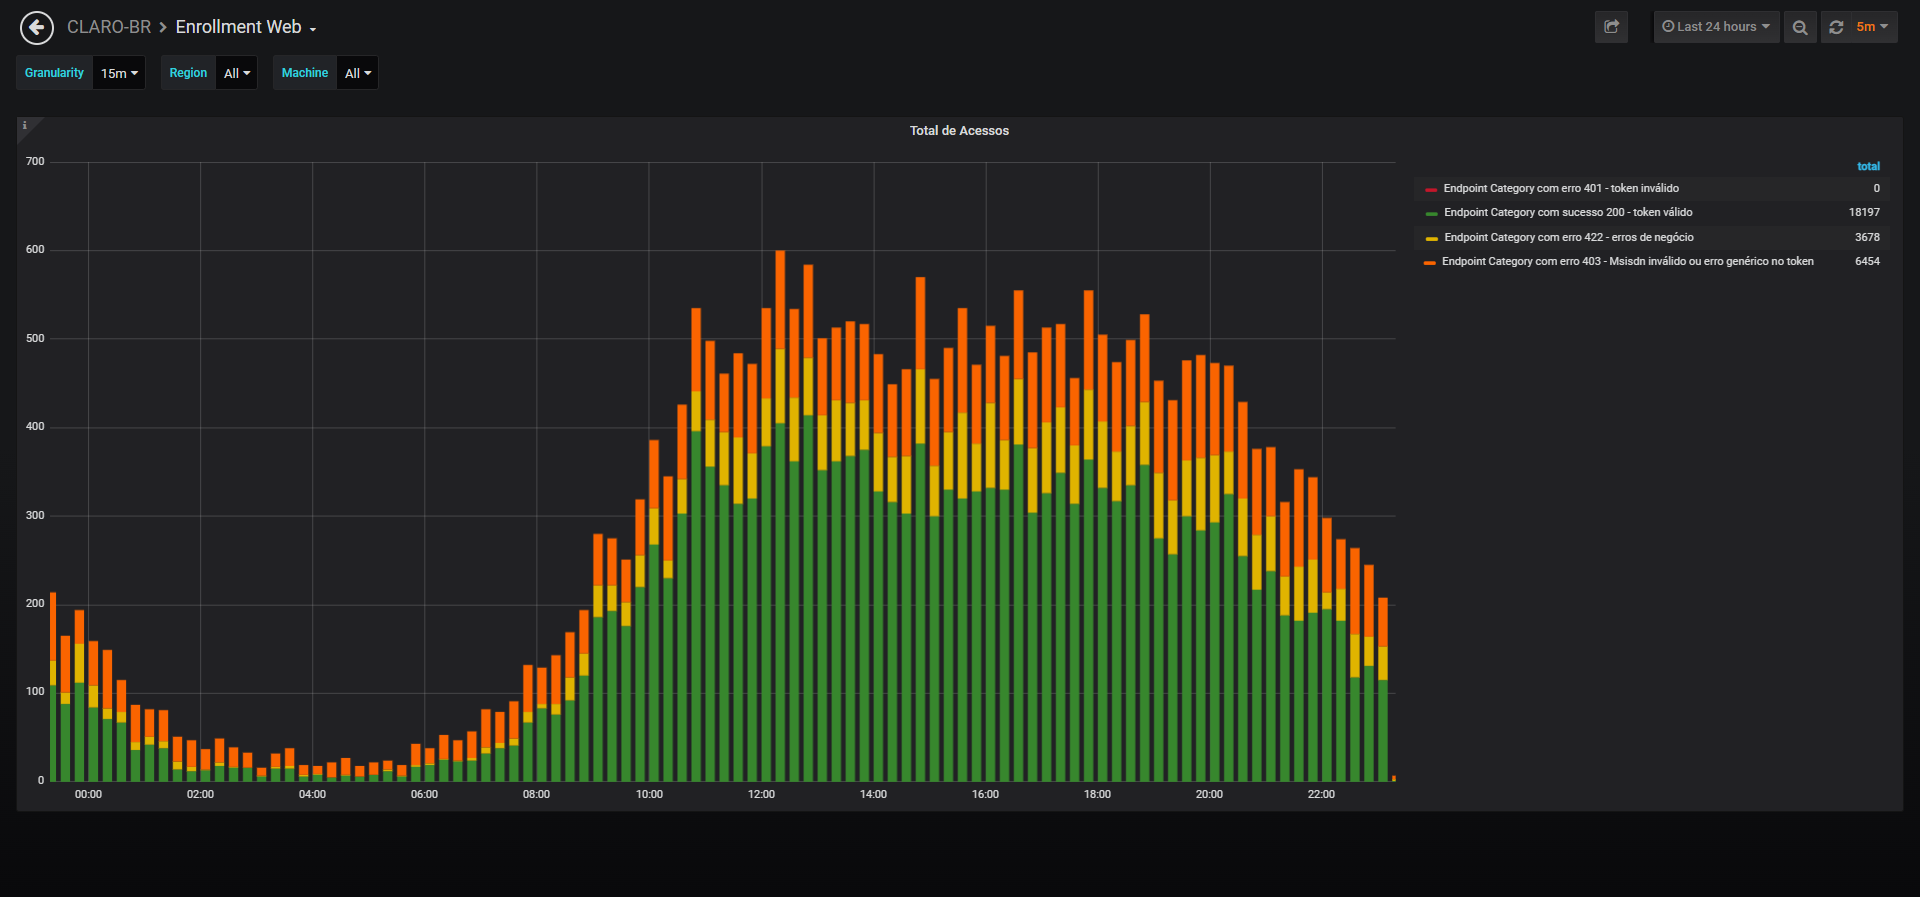
Task: Click the 100 y-axis label
Action: coord(35,691)
